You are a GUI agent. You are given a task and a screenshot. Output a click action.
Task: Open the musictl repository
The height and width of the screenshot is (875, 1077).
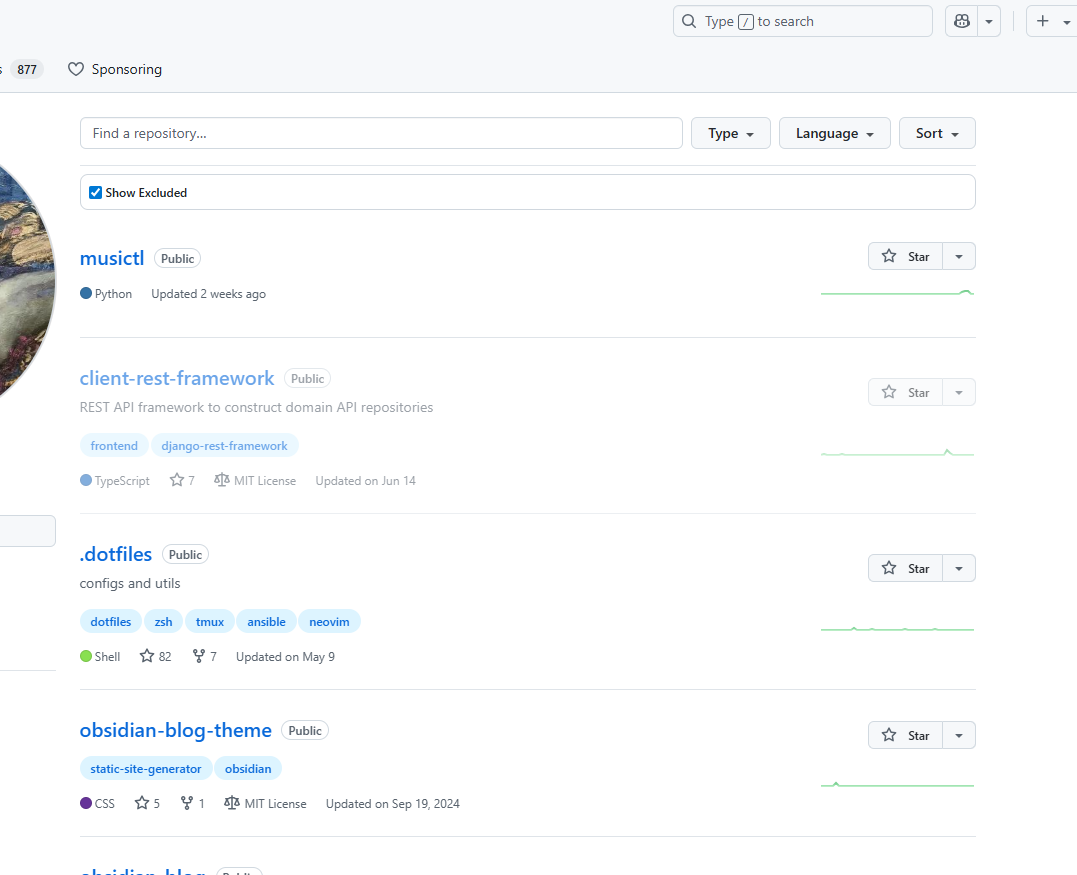pyautogui.click(x=112, y=258)
